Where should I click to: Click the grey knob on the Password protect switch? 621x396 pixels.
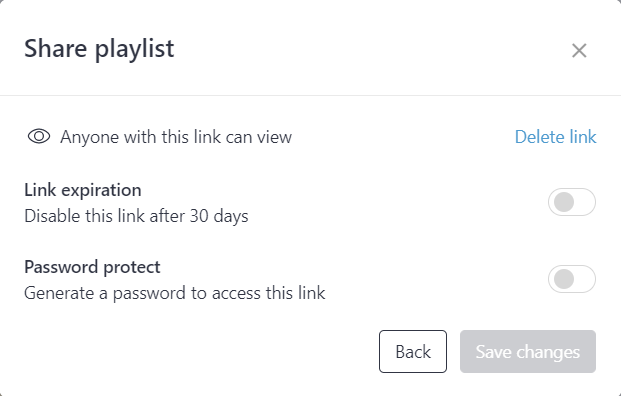564,279
